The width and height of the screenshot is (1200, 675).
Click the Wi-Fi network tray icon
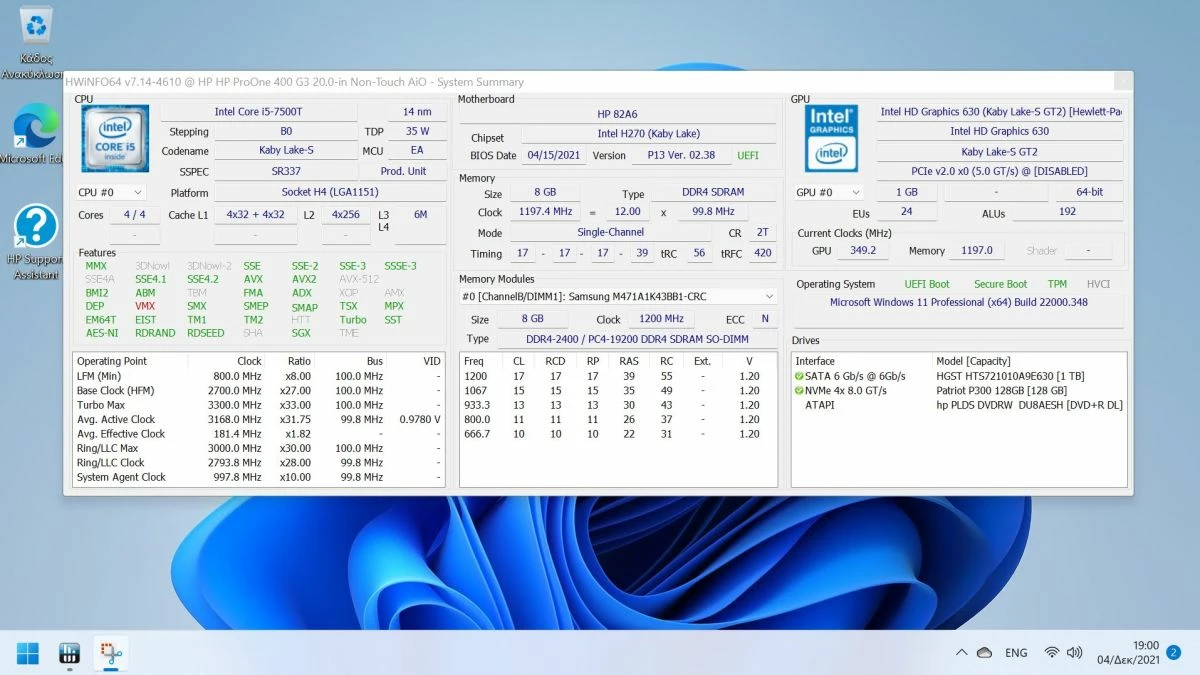1051,653
